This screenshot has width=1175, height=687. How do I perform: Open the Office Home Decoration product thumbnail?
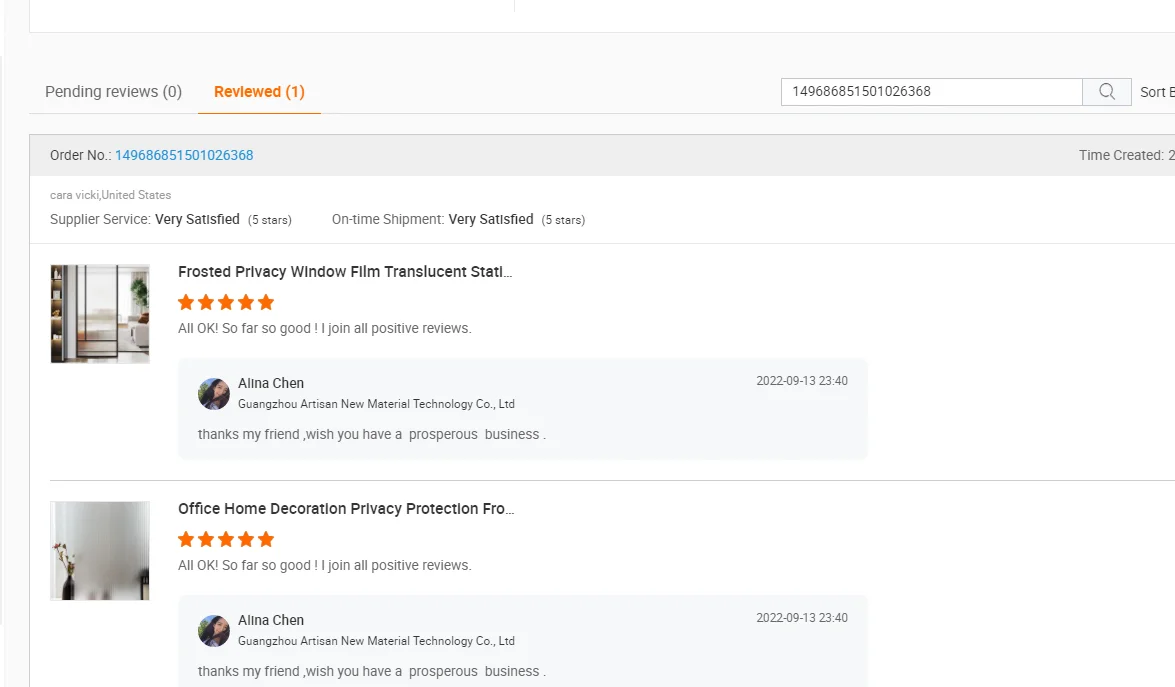point(100,551)
